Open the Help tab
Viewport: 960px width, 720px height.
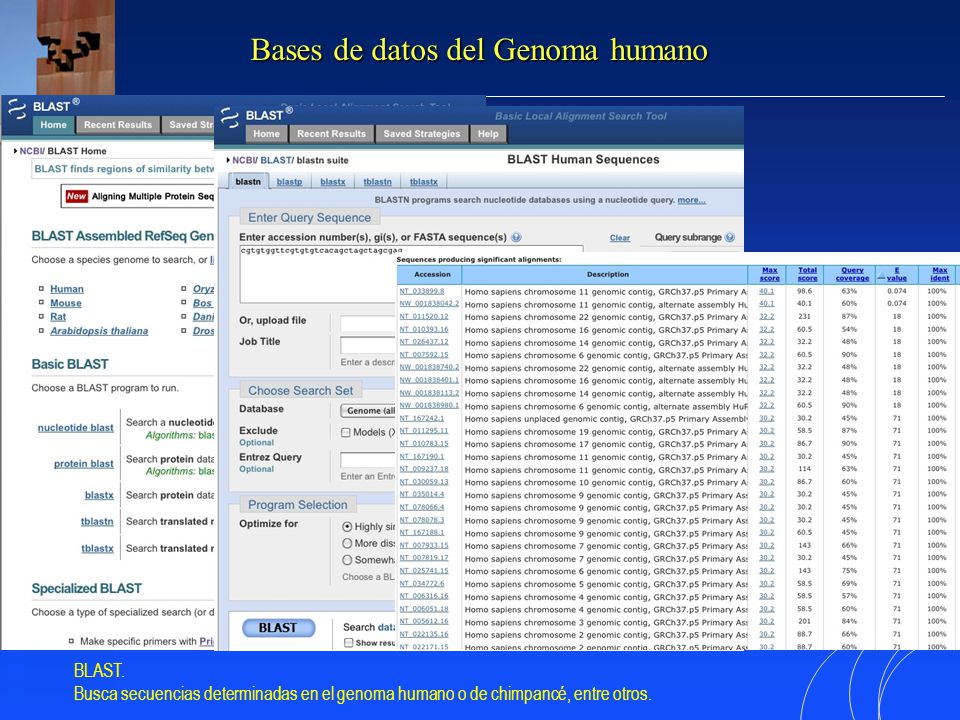488,133
